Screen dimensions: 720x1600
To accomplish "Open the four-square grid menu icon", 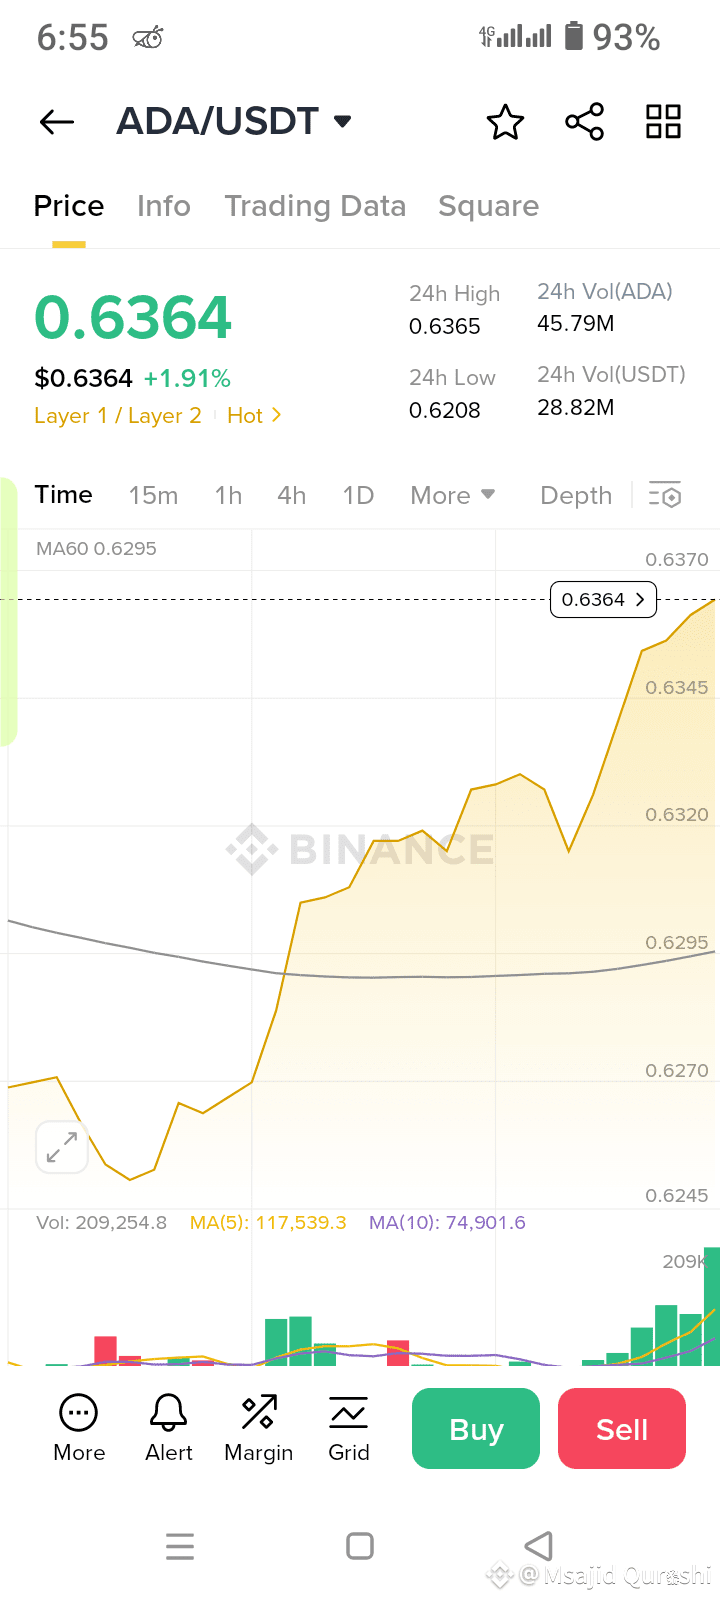I will click(x=663, y=122).
